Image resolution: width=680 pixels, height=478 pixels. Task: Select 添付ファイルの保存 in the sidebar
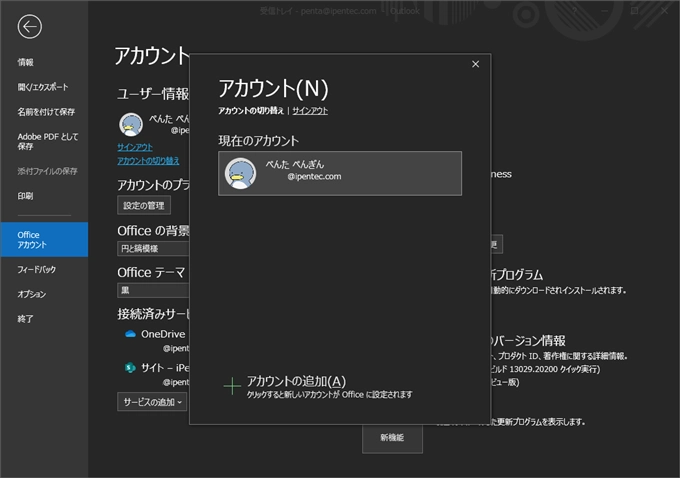pos(47,171)
